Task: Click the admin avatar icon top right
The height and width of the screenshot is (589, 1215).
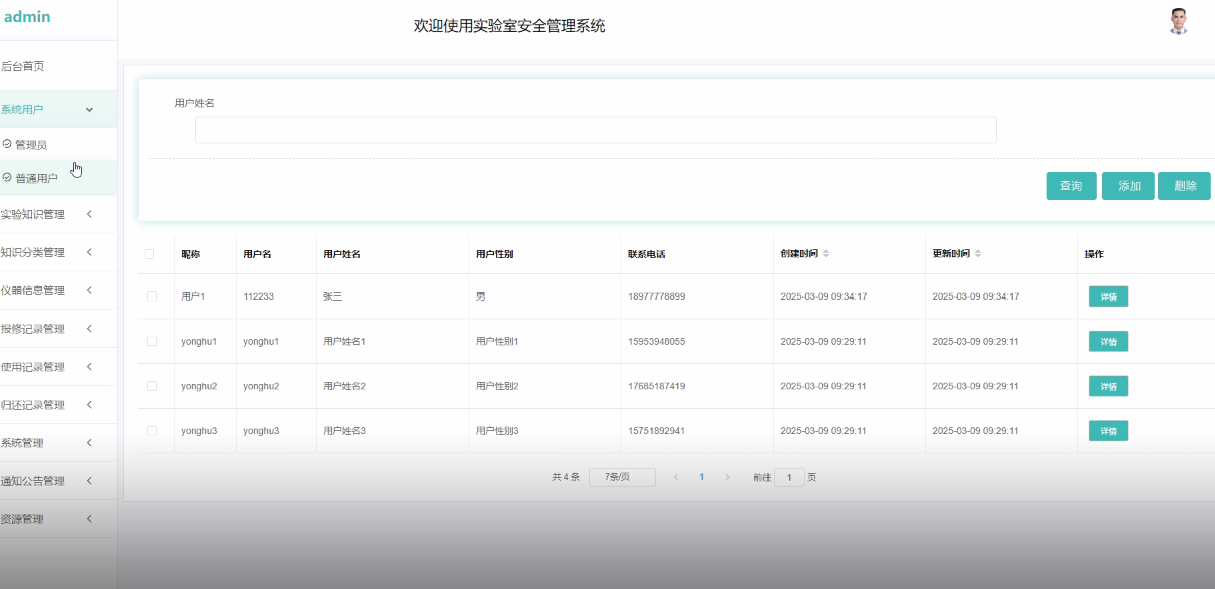Action: (x=1177, y=22)
